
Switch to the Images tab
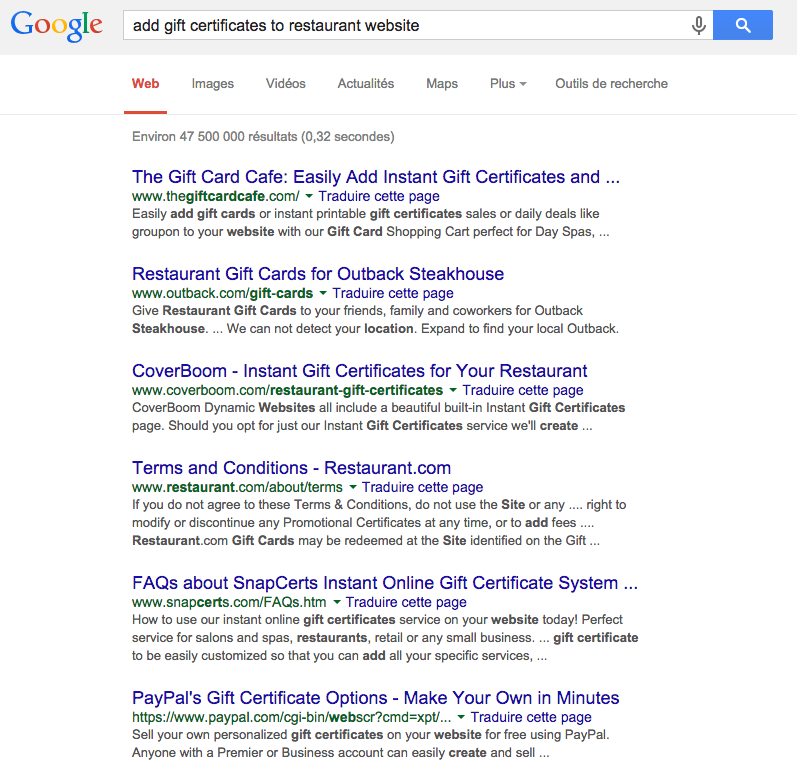212,83
